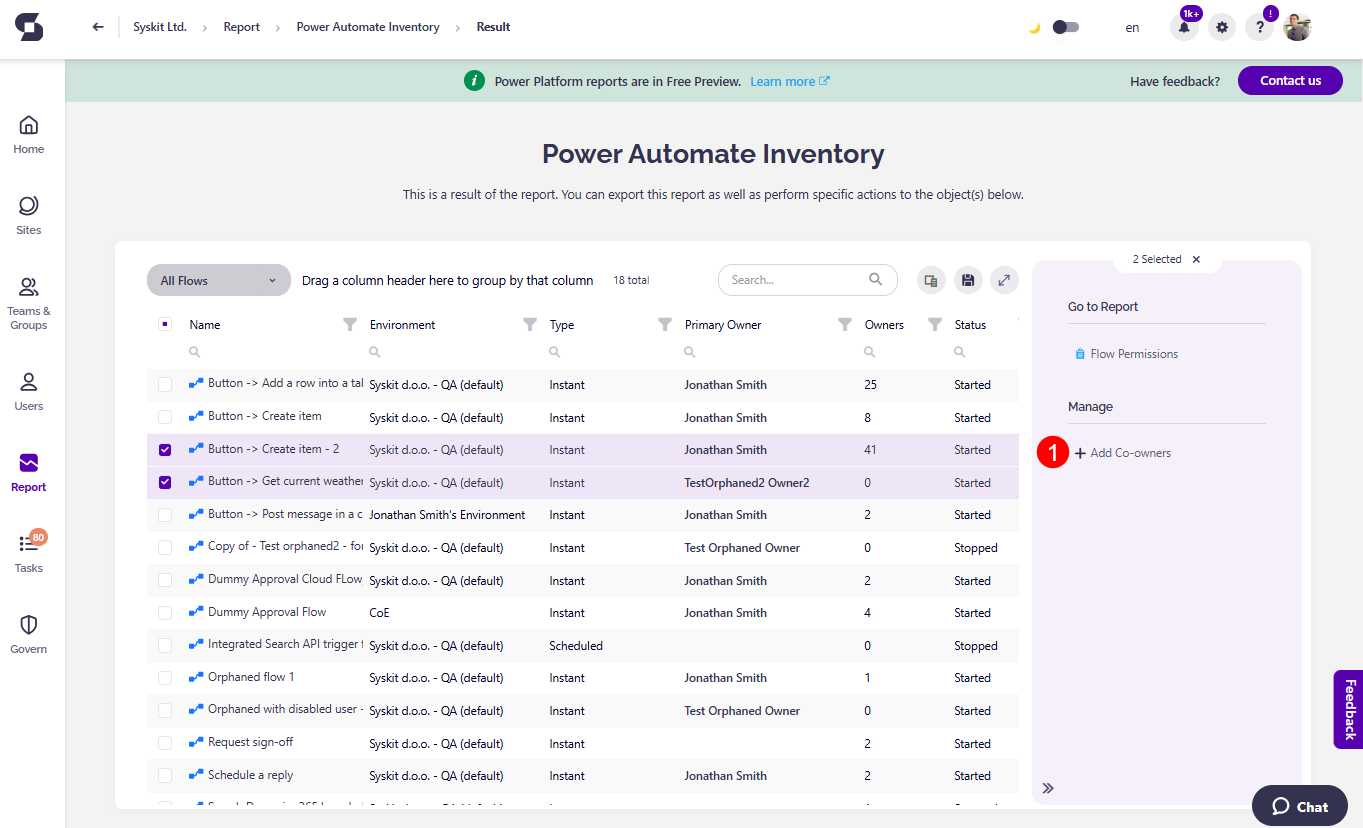Navigate to Teams & Groups in the sidebar

28,301
